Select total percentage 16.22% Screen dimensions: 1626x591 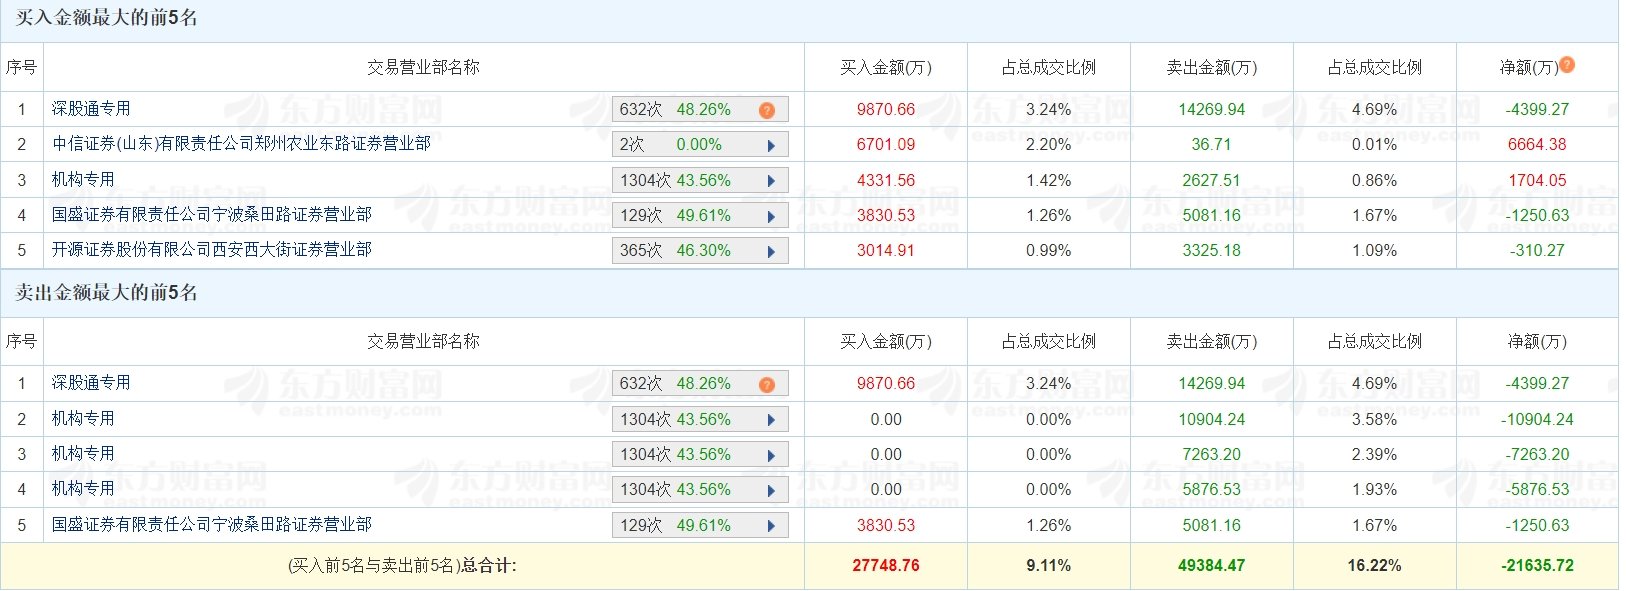point(1375,566)
